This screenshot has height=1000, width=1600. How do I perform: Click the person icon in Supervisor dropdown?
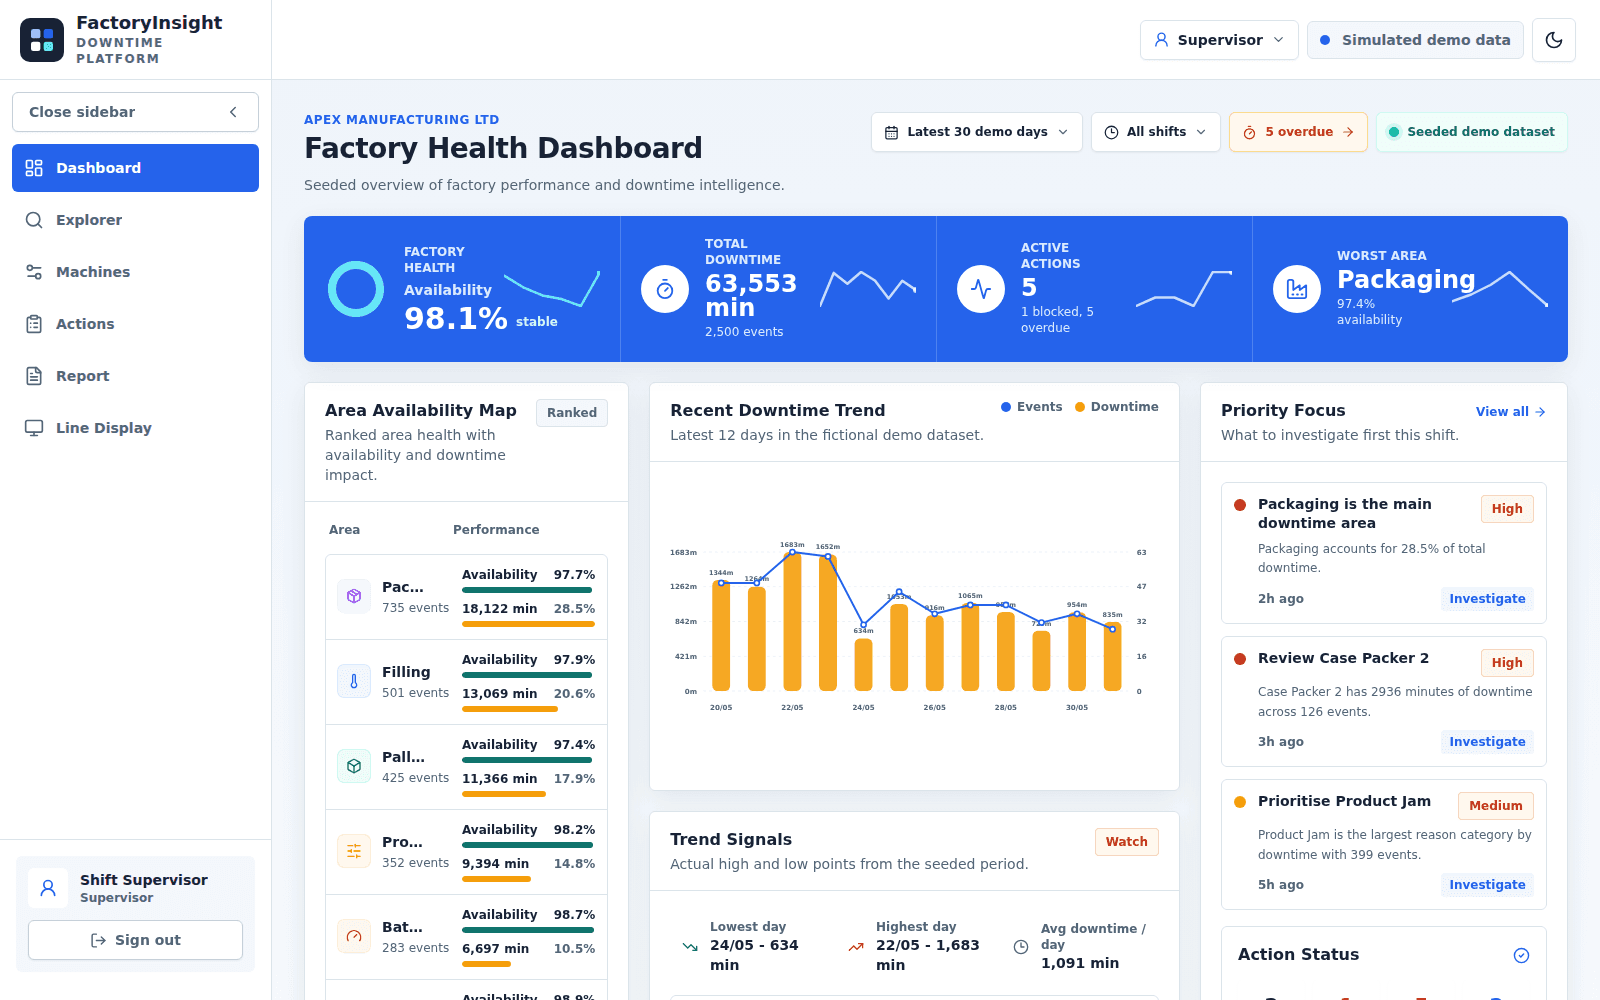click(1161, 40)
